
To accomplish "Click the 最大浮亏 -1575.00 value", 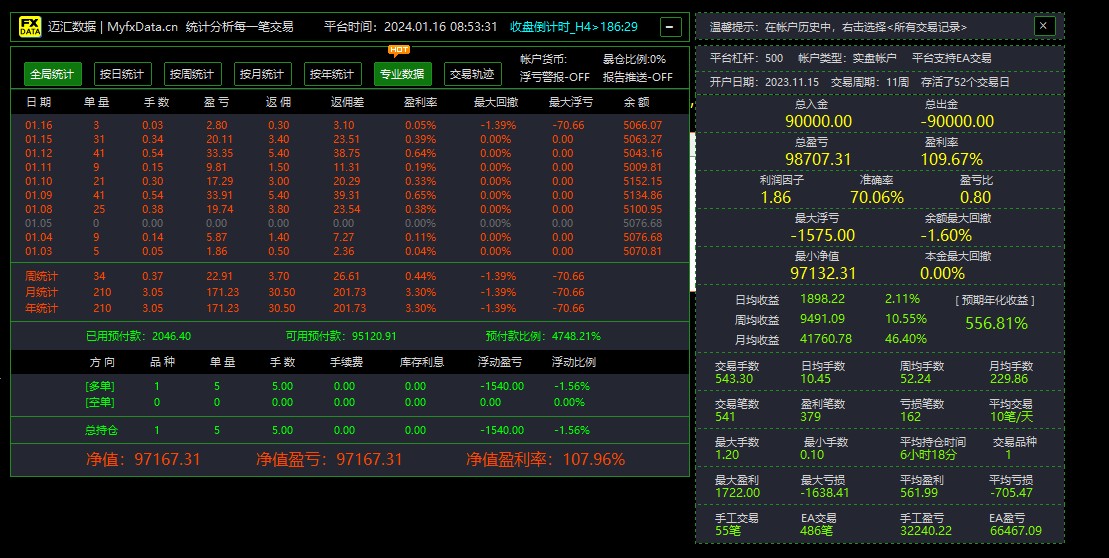I will click(x=823, y=236).
